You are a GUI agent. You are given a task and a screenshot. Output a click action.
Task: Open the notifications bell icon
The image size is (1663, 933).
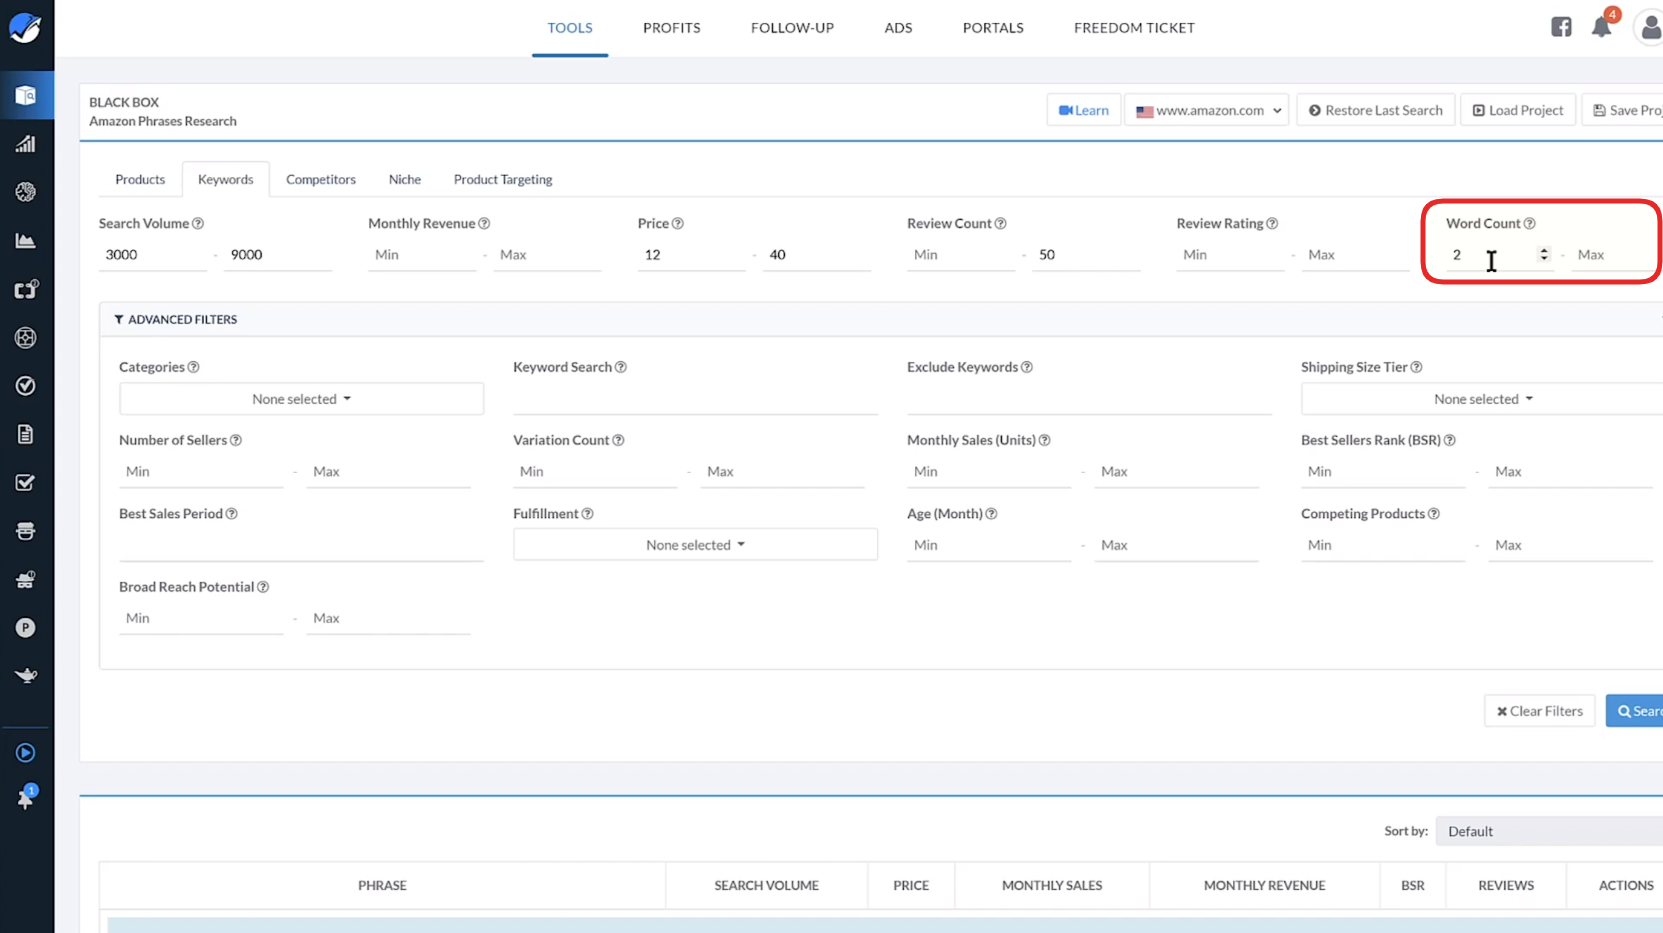coord(1602,27)
